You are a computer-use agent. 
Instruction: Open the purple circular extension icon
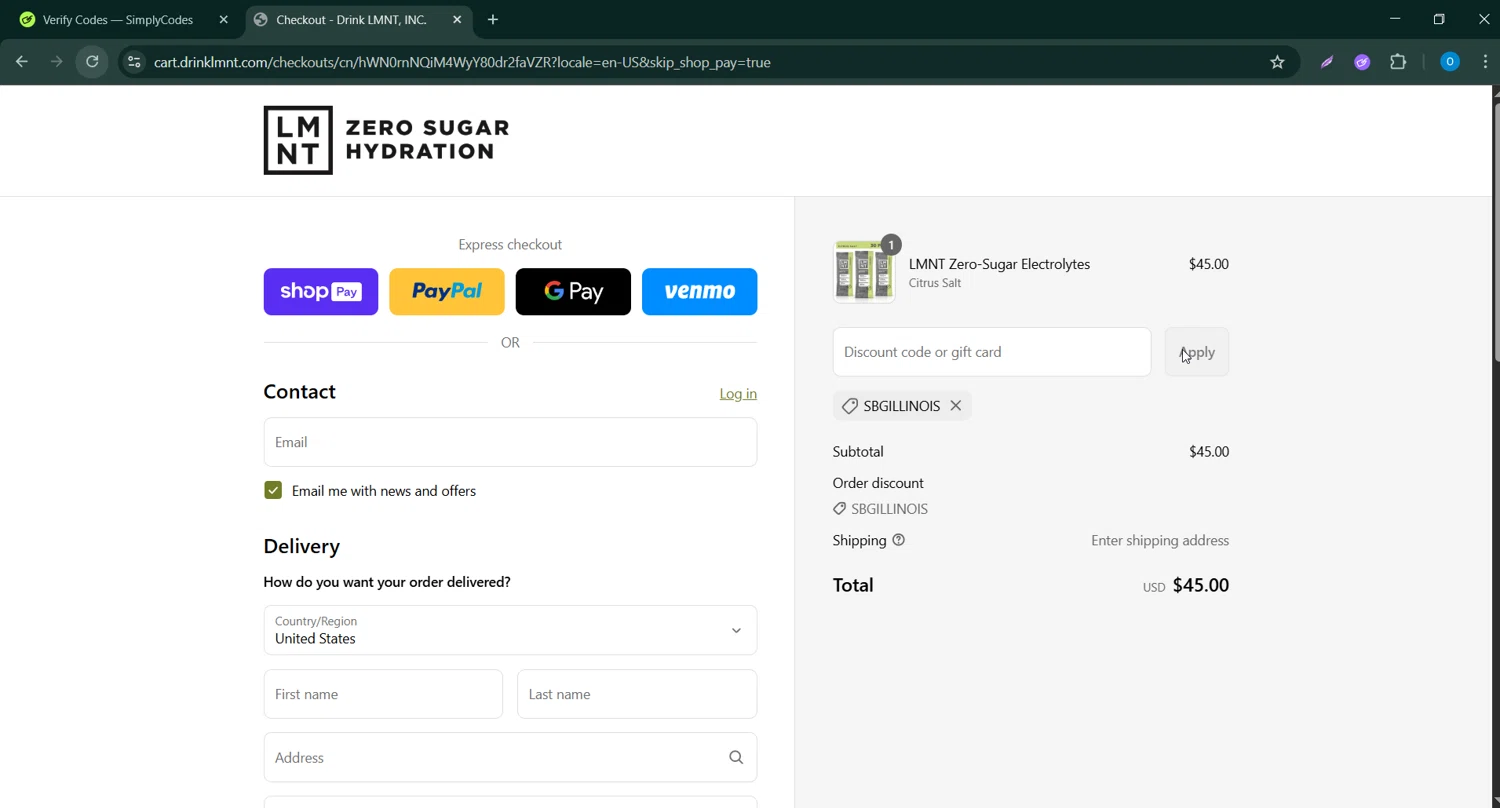(1362, 62)
